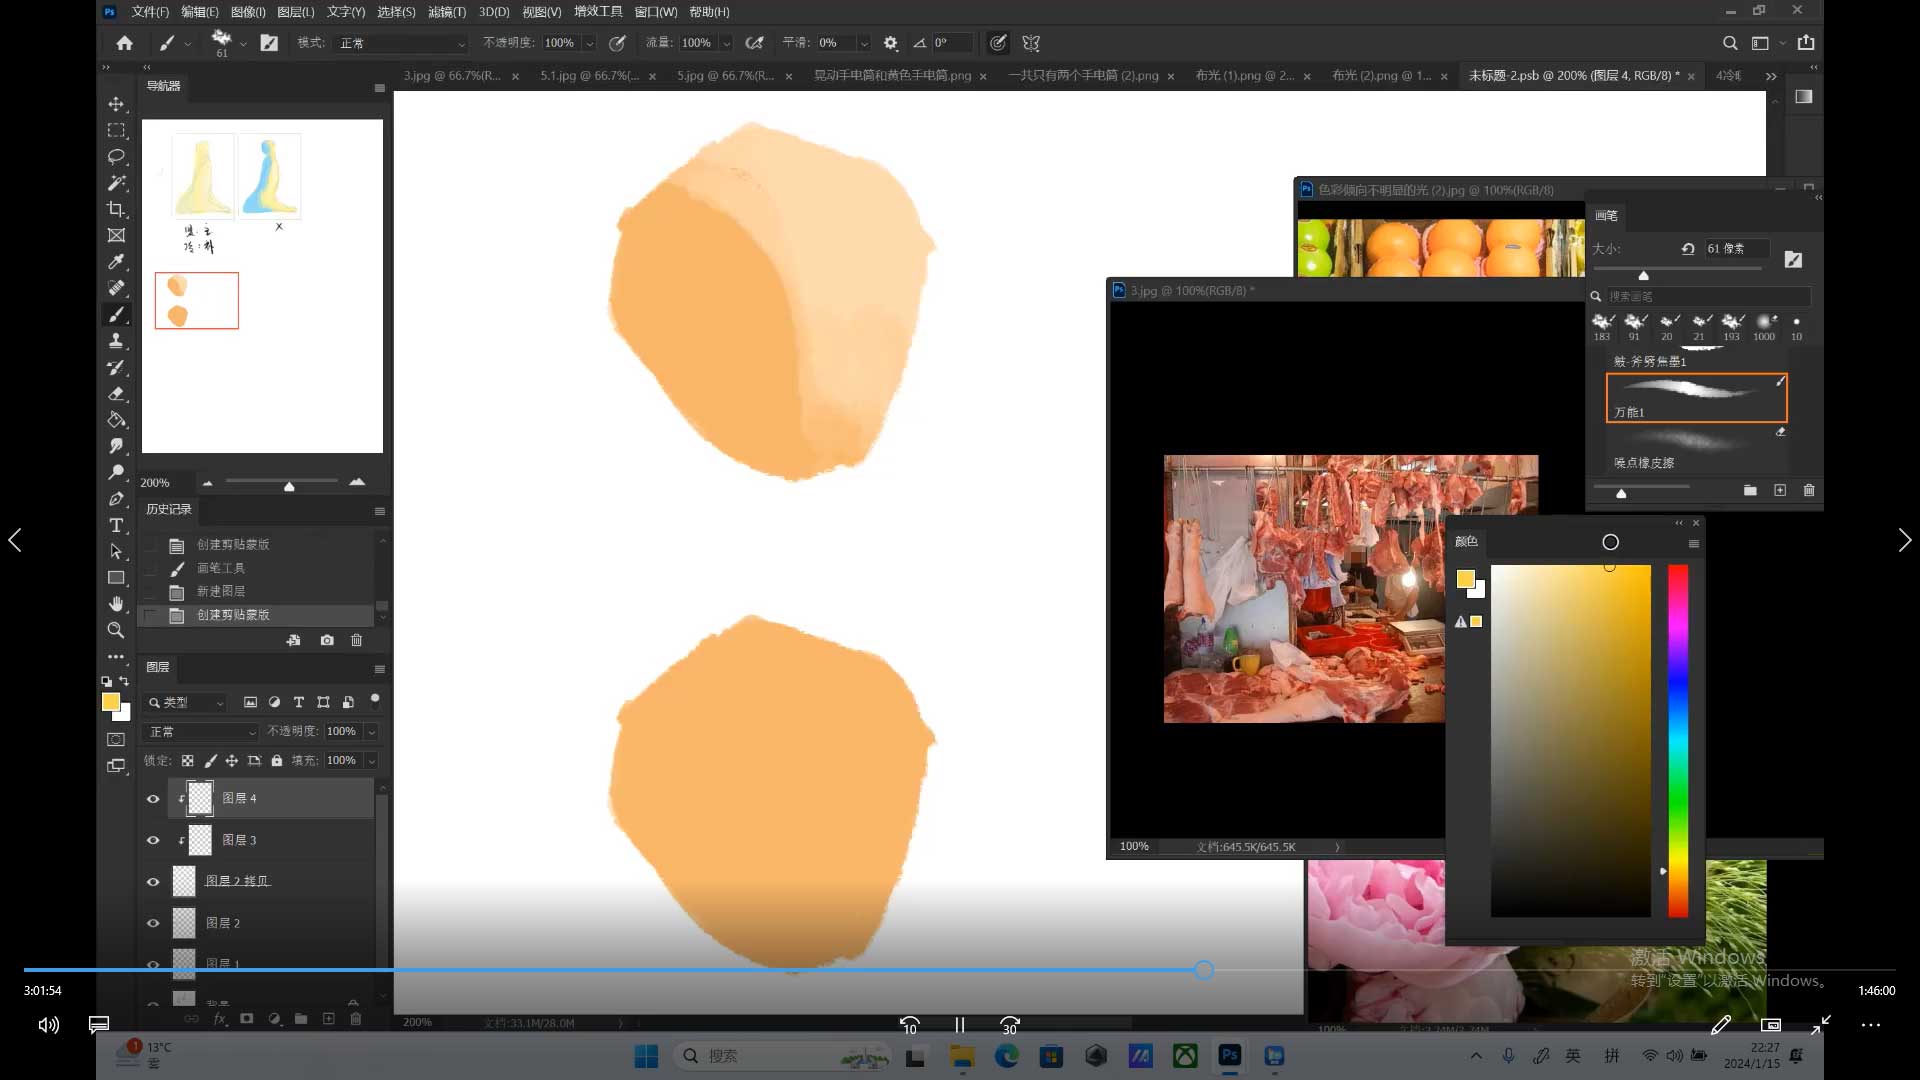Hide 图层 2 layer eye icon
1920x1080 pixels.
click(153, 924)
